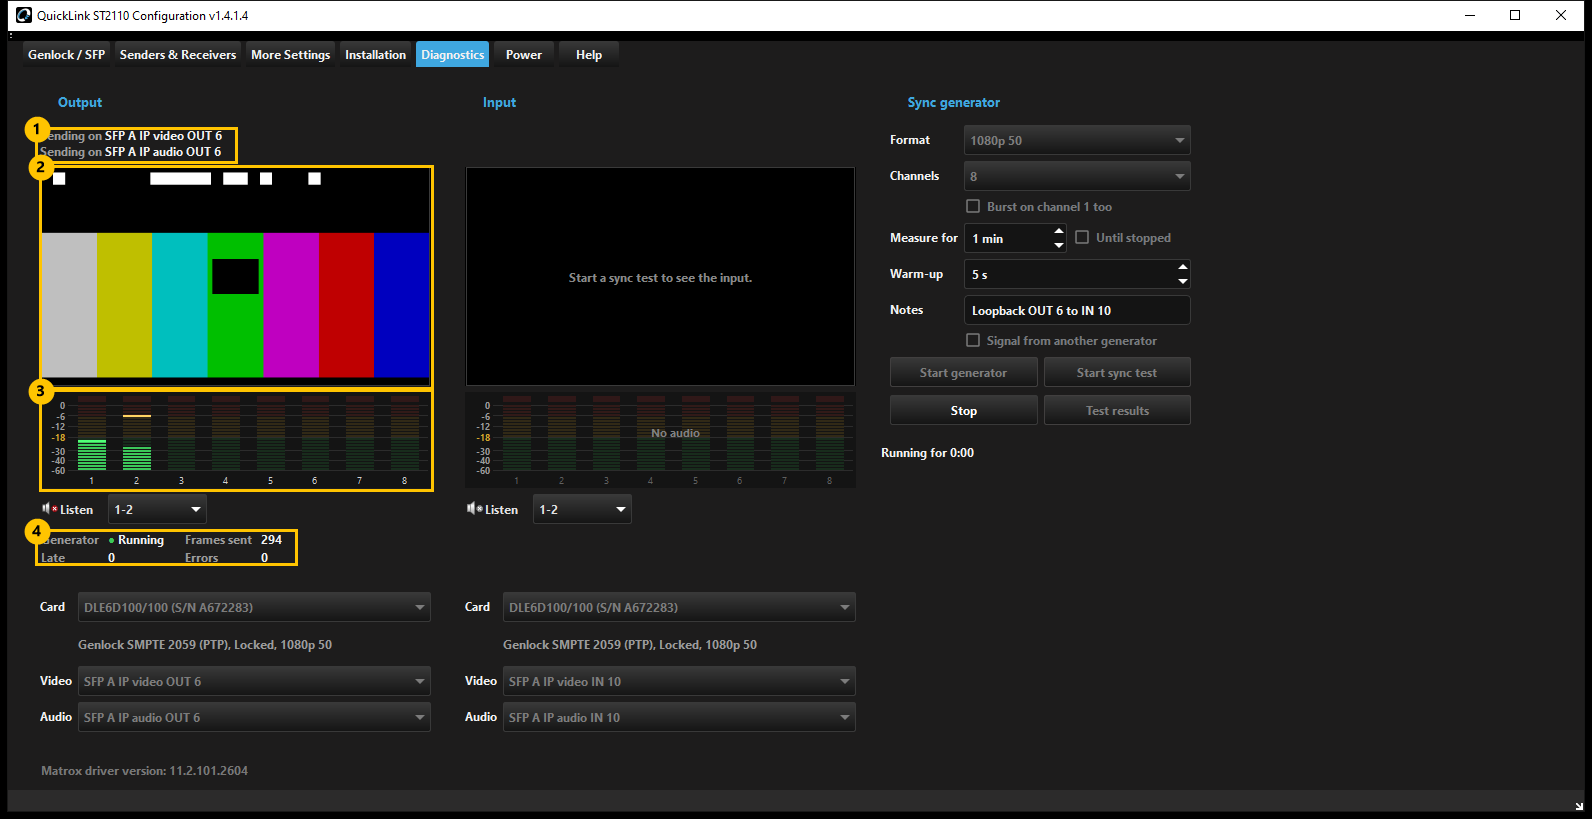Click the Notes field with Loopback text

[1077, 310]
